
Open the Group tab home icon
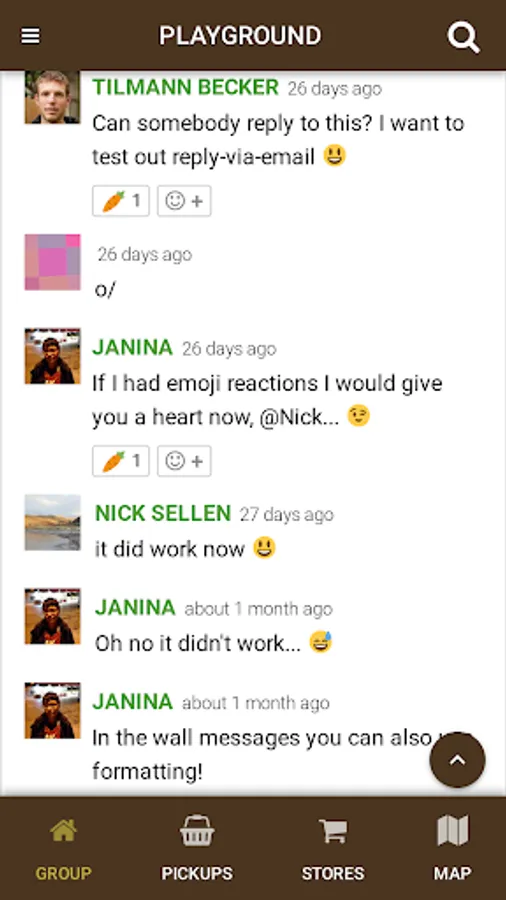pos(63,831)
